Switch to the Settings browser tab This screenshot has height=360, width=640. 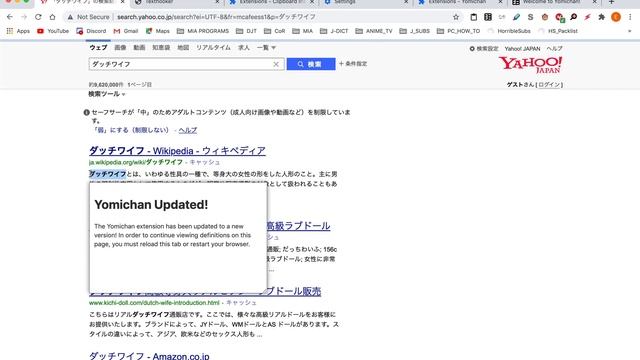point(365,2)
